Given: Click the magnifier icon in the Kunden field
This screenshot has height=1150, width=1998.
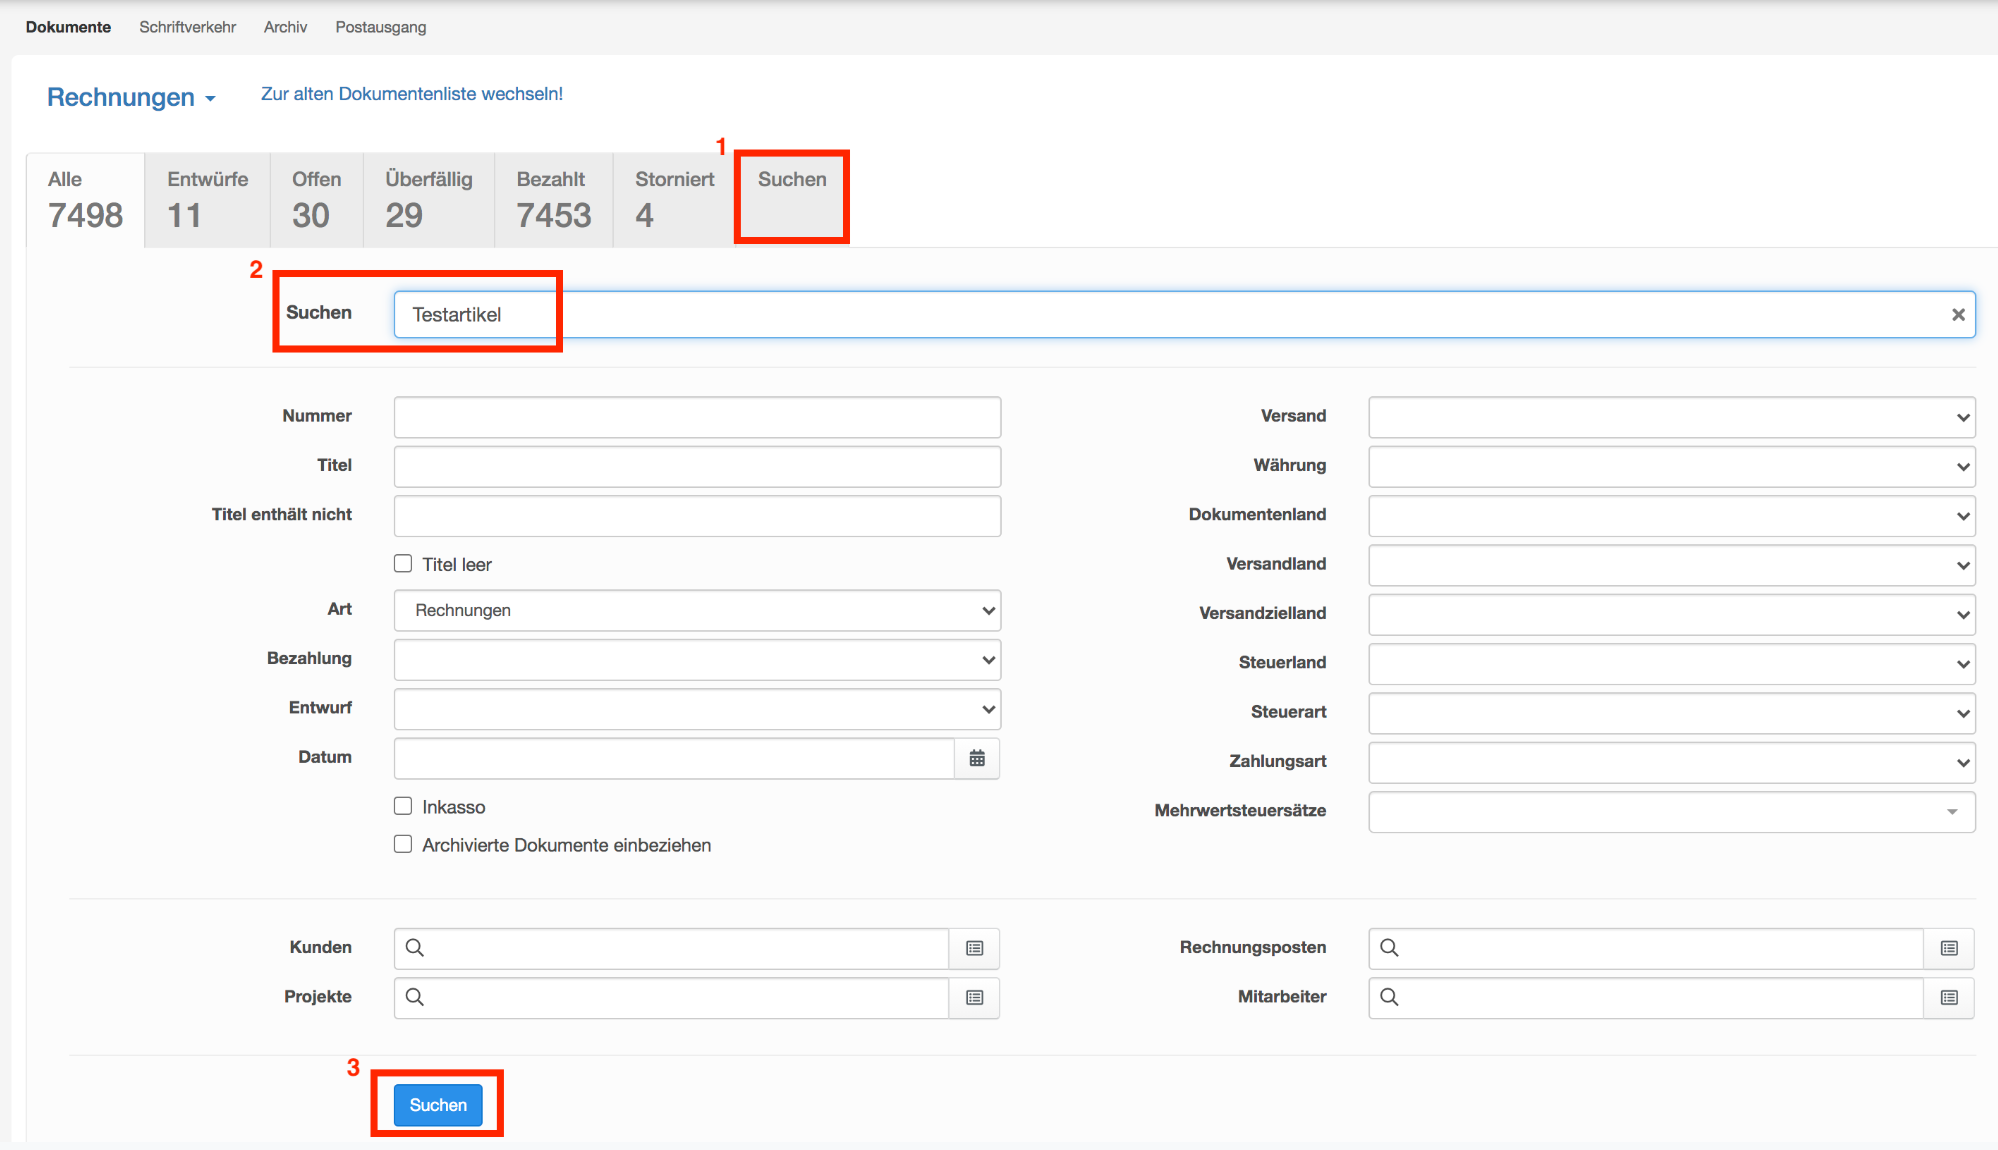Looking at the screenshot, I should point(415,948).
